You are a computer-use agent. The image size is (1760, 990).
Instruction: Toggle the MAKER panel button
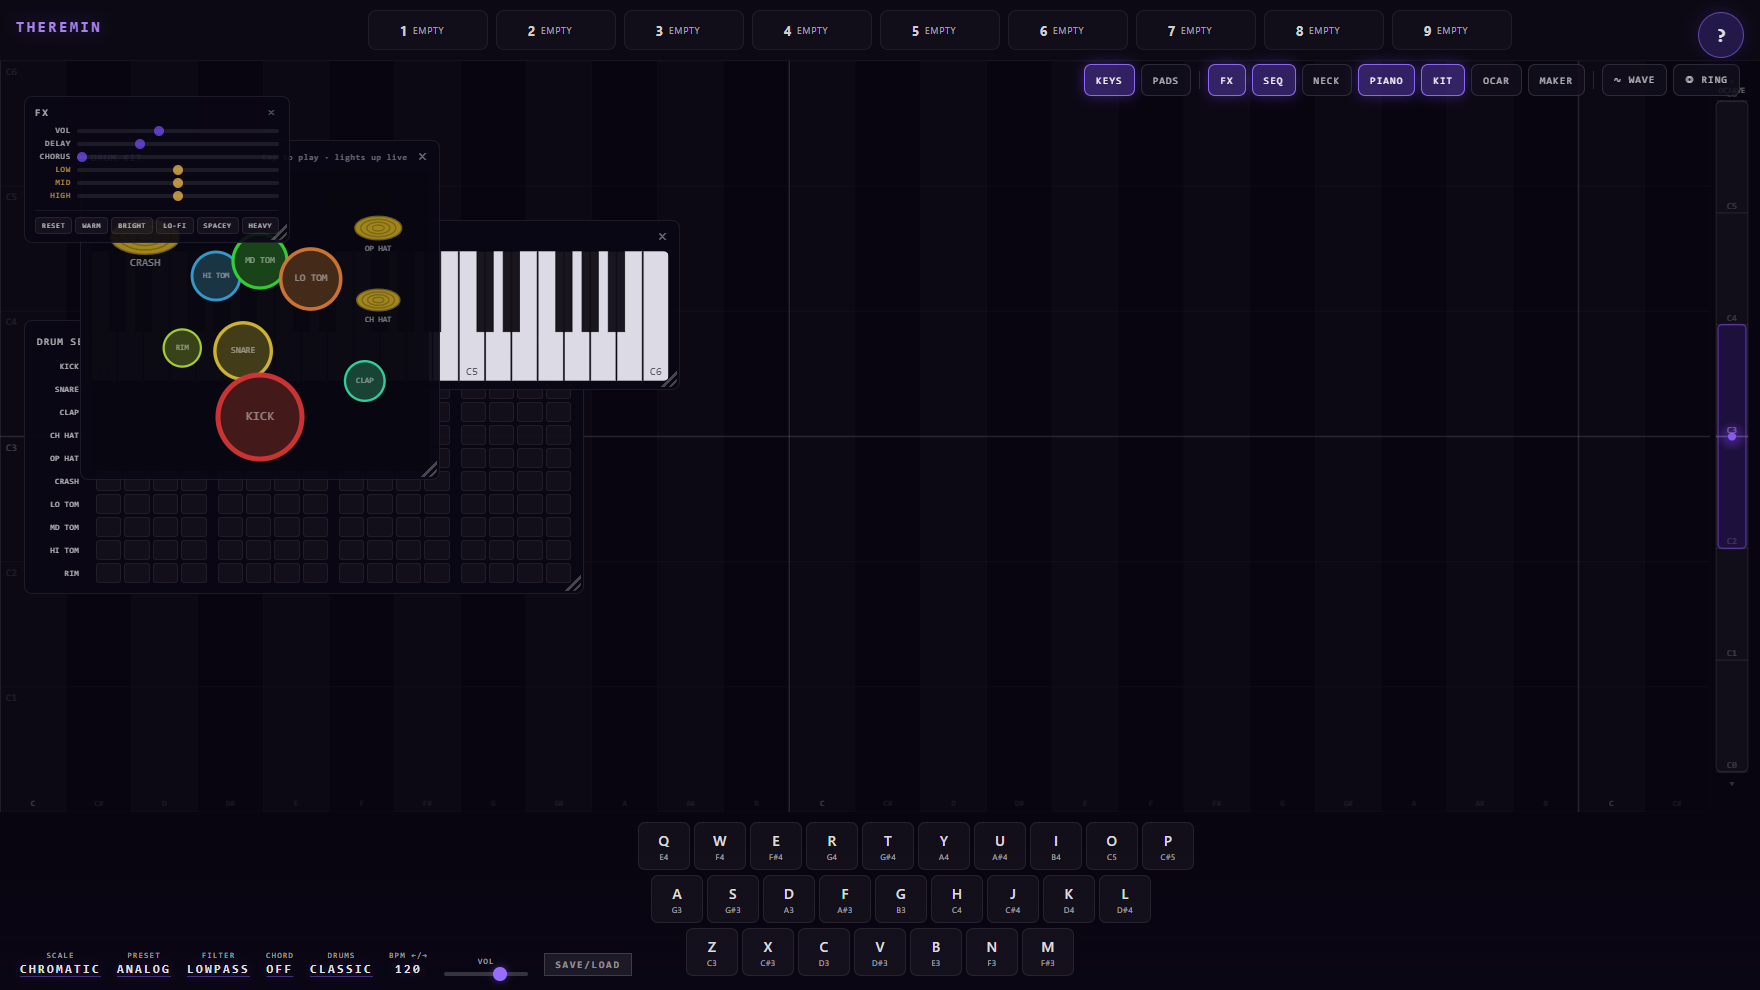1556,80
